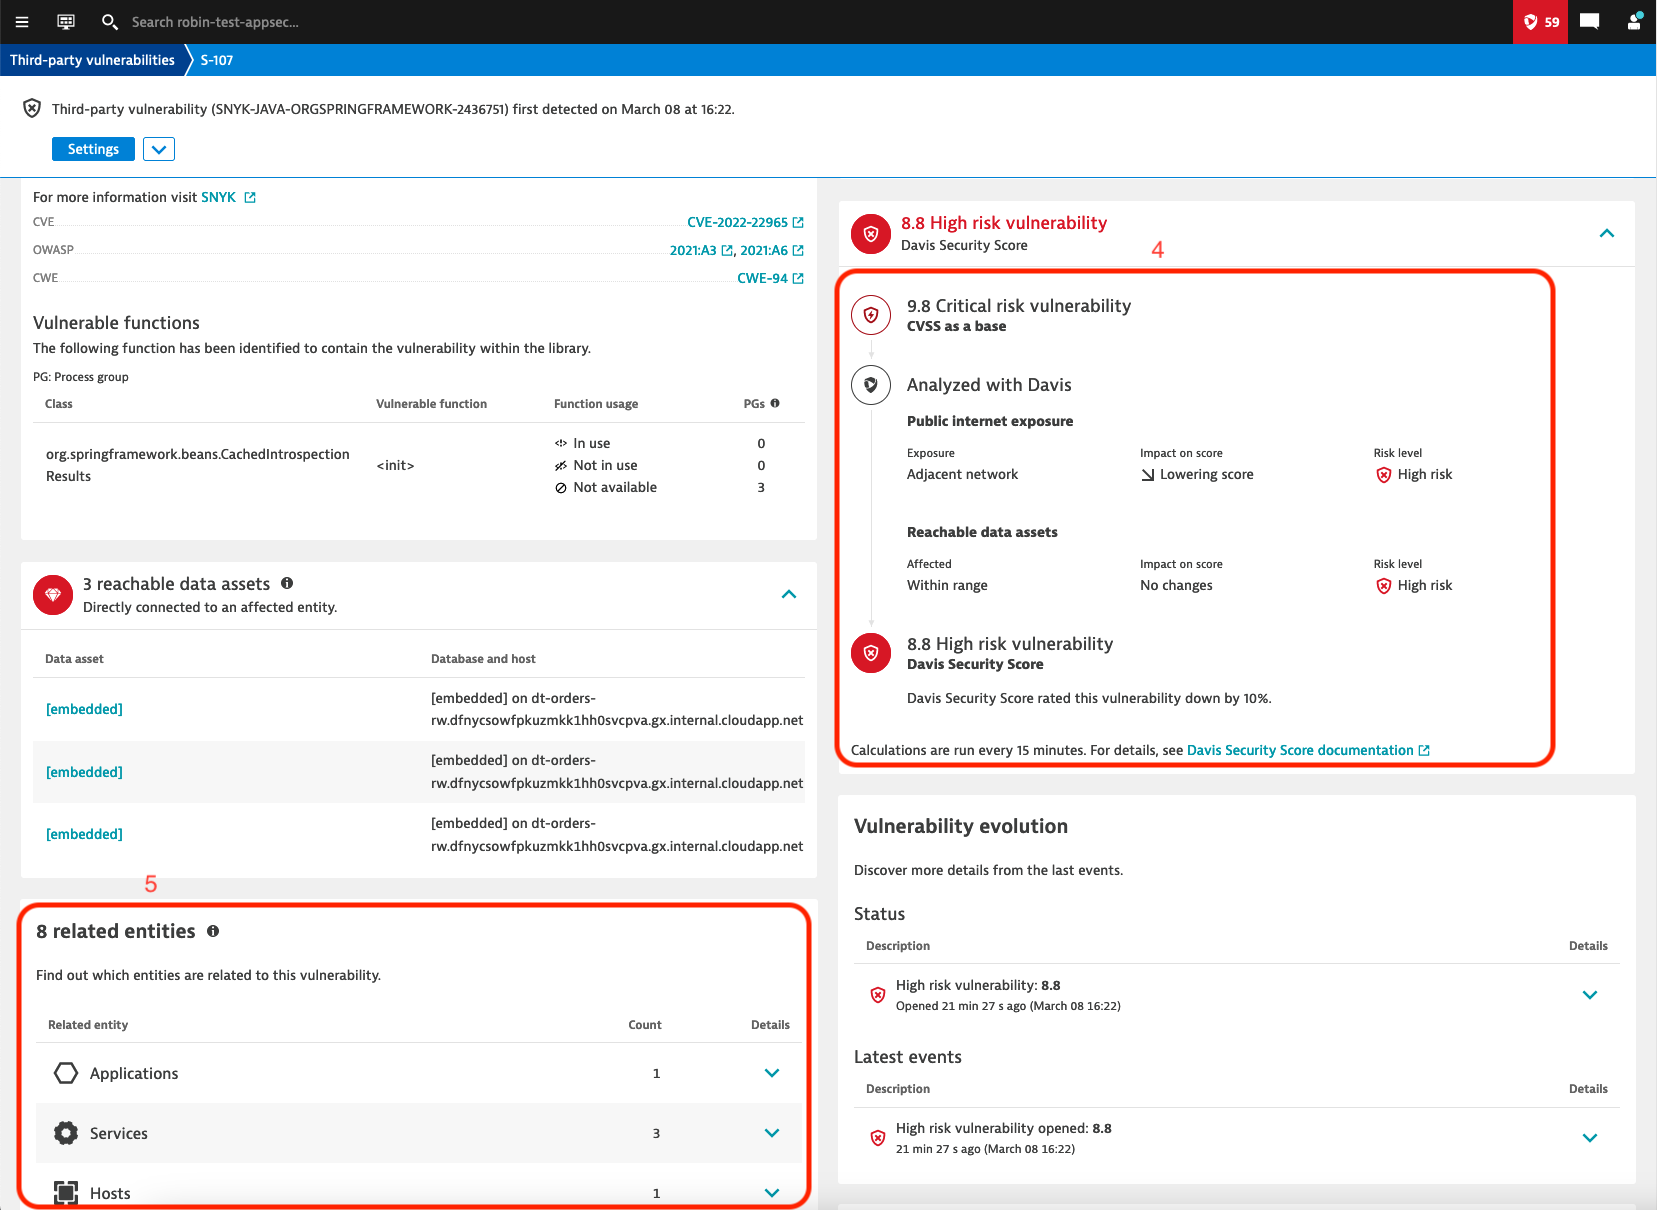Open the security problems badge showing 59

coord(1540,22)
